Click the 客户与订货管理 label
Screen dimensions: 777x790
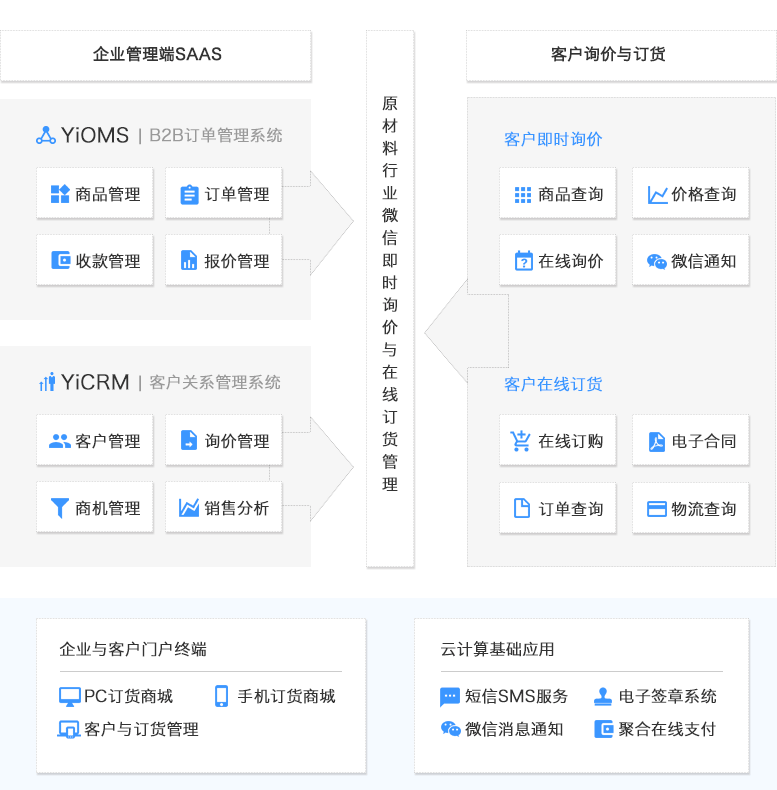[x=141, y=729]
